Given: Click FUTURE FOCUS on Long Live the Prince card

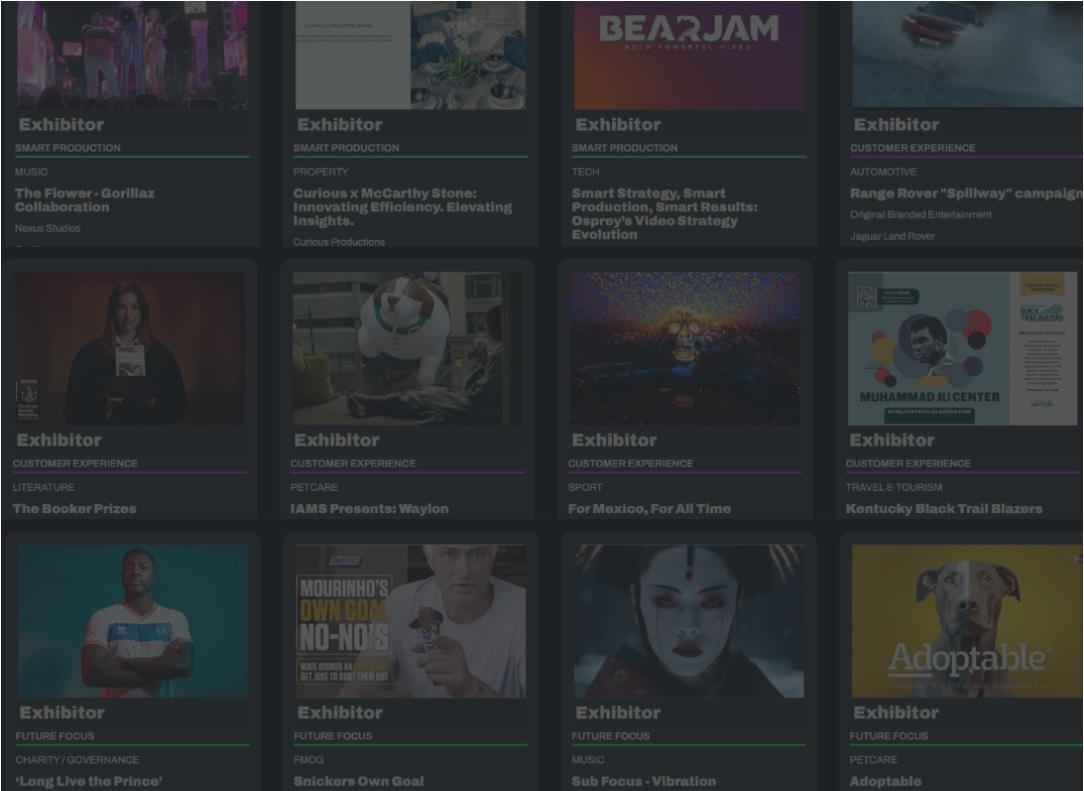Looking at the screenshot, I should tap(55, 736).
